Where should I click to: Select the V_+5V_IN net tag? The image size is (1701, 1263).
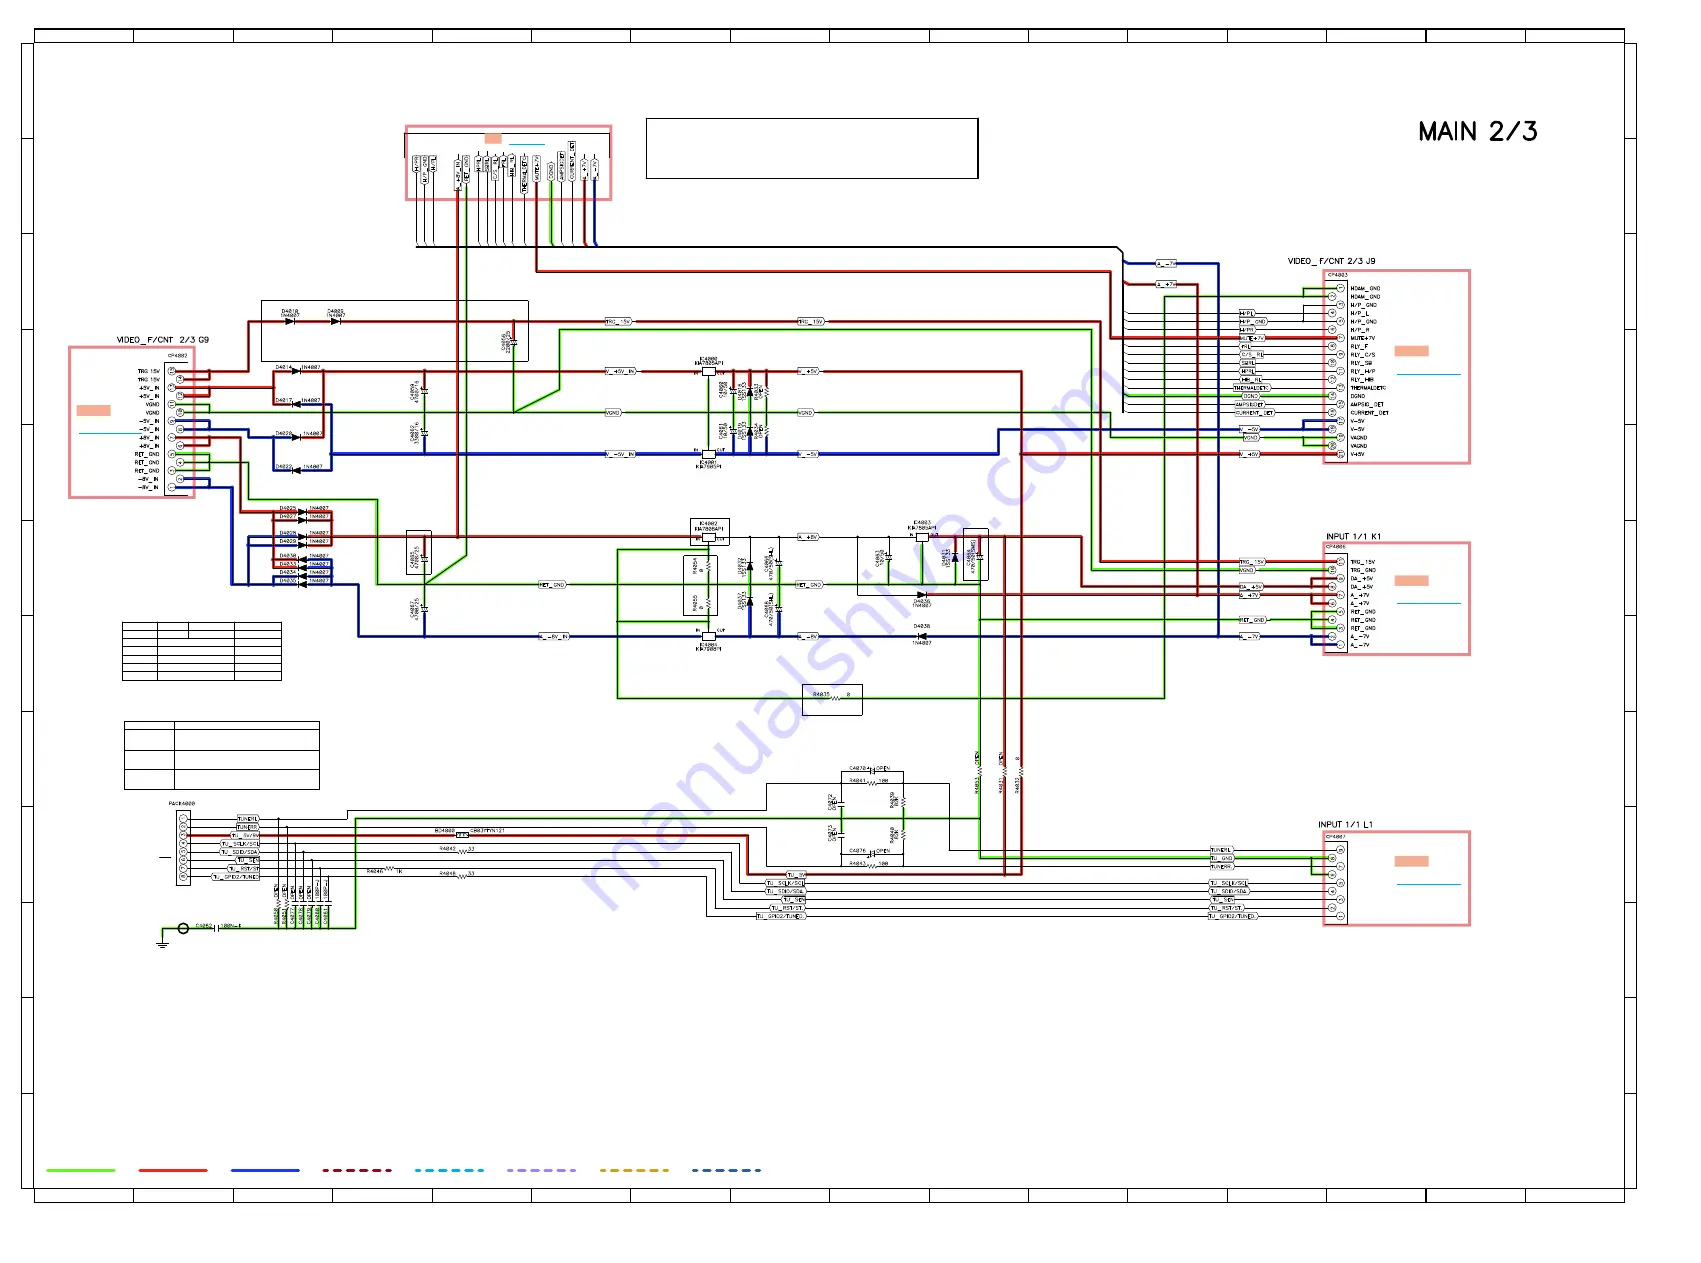pos(620,371)
